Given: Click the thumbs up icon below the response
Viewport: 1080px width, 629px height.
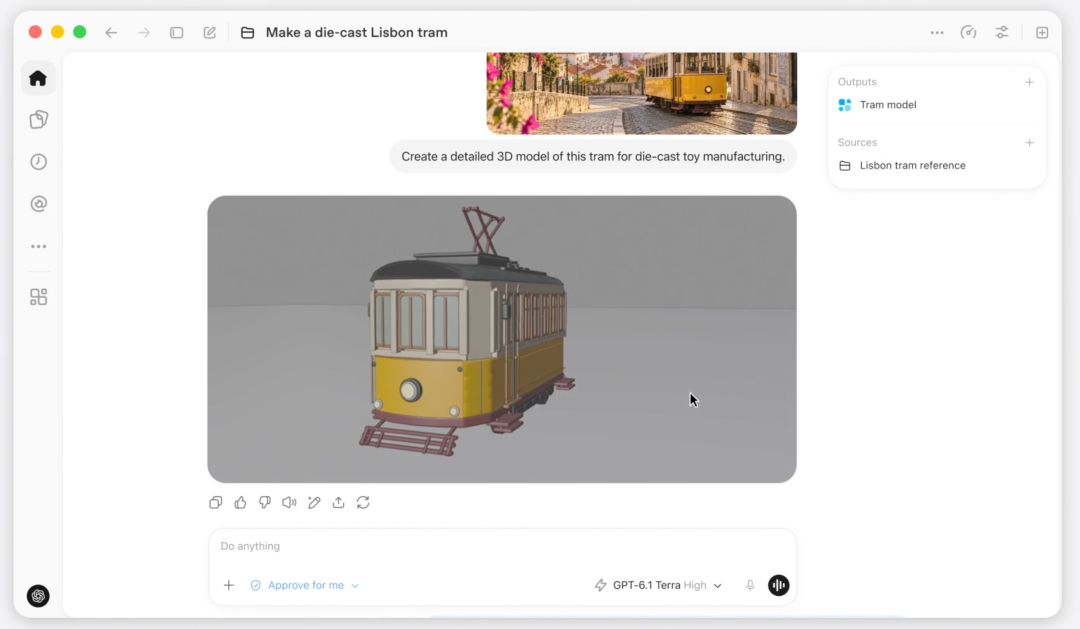Looking at the screenshot, I should tap(240, 502).
